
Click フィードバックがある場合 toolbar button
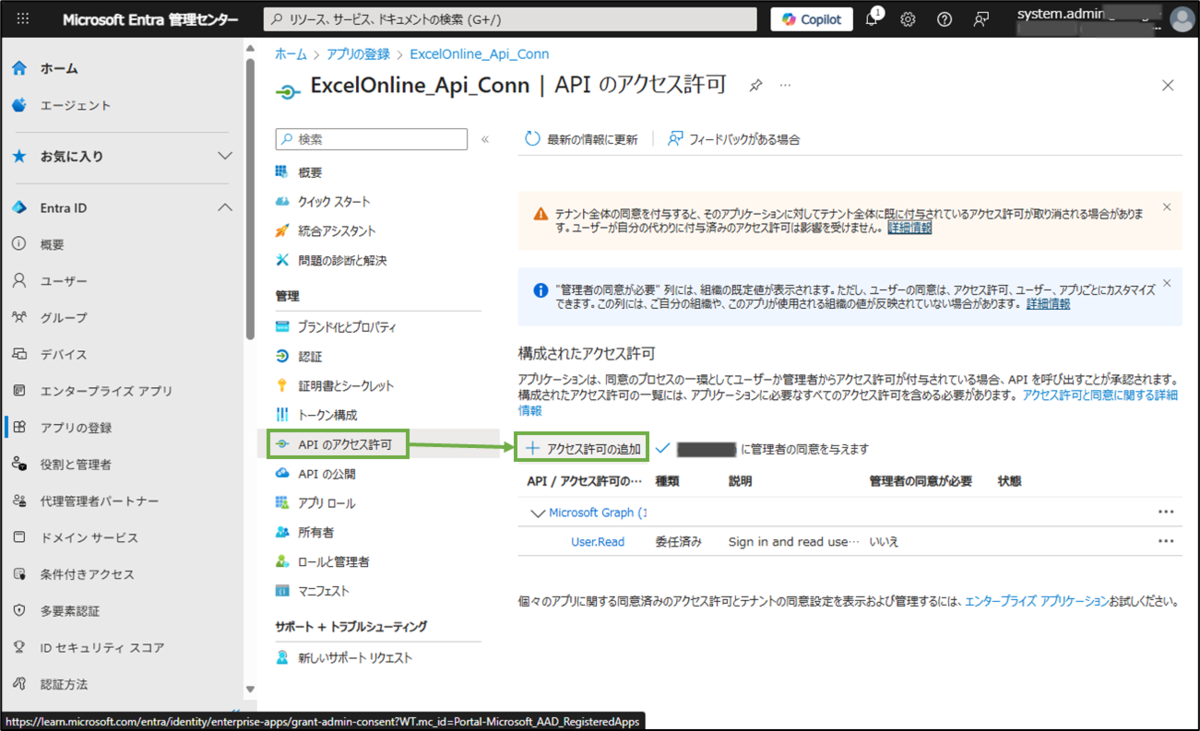click(734, 139)
